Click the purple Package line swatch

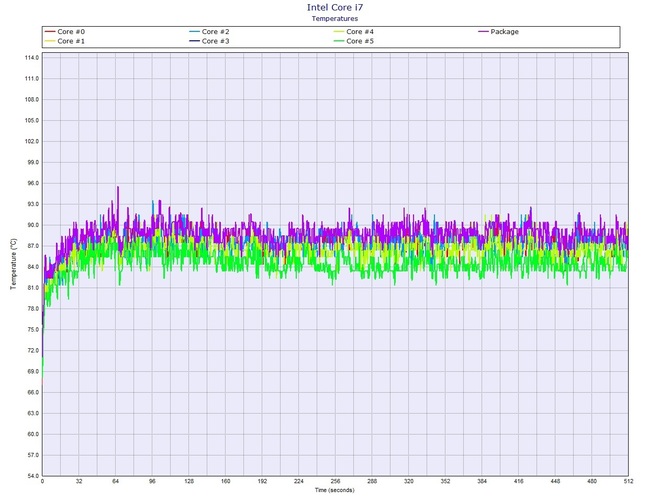pos(483,32)
